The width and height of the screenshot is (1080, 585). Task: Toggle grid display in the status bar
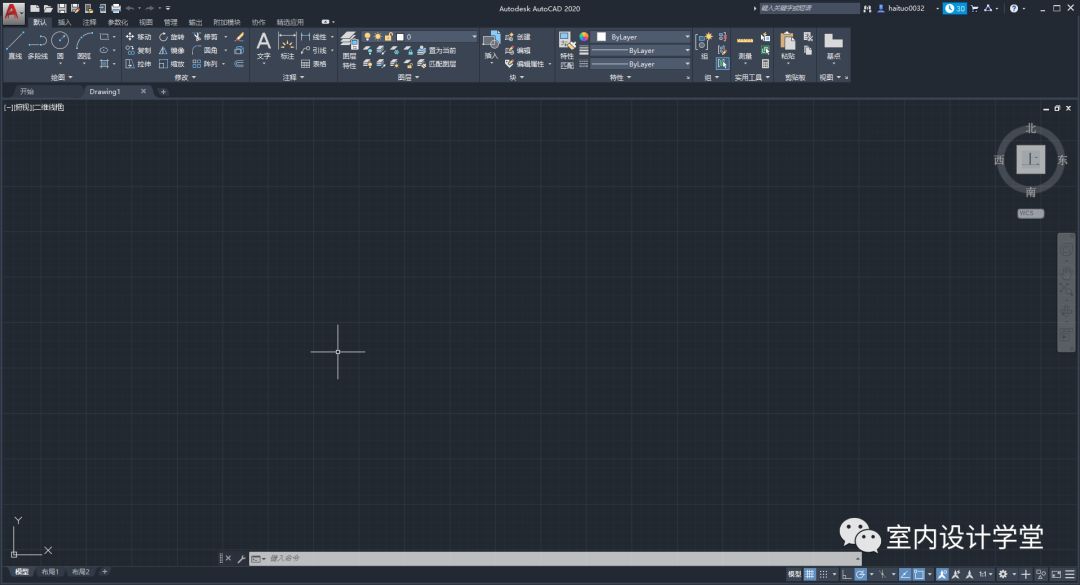pyautogui.click(x=808, y=575)
